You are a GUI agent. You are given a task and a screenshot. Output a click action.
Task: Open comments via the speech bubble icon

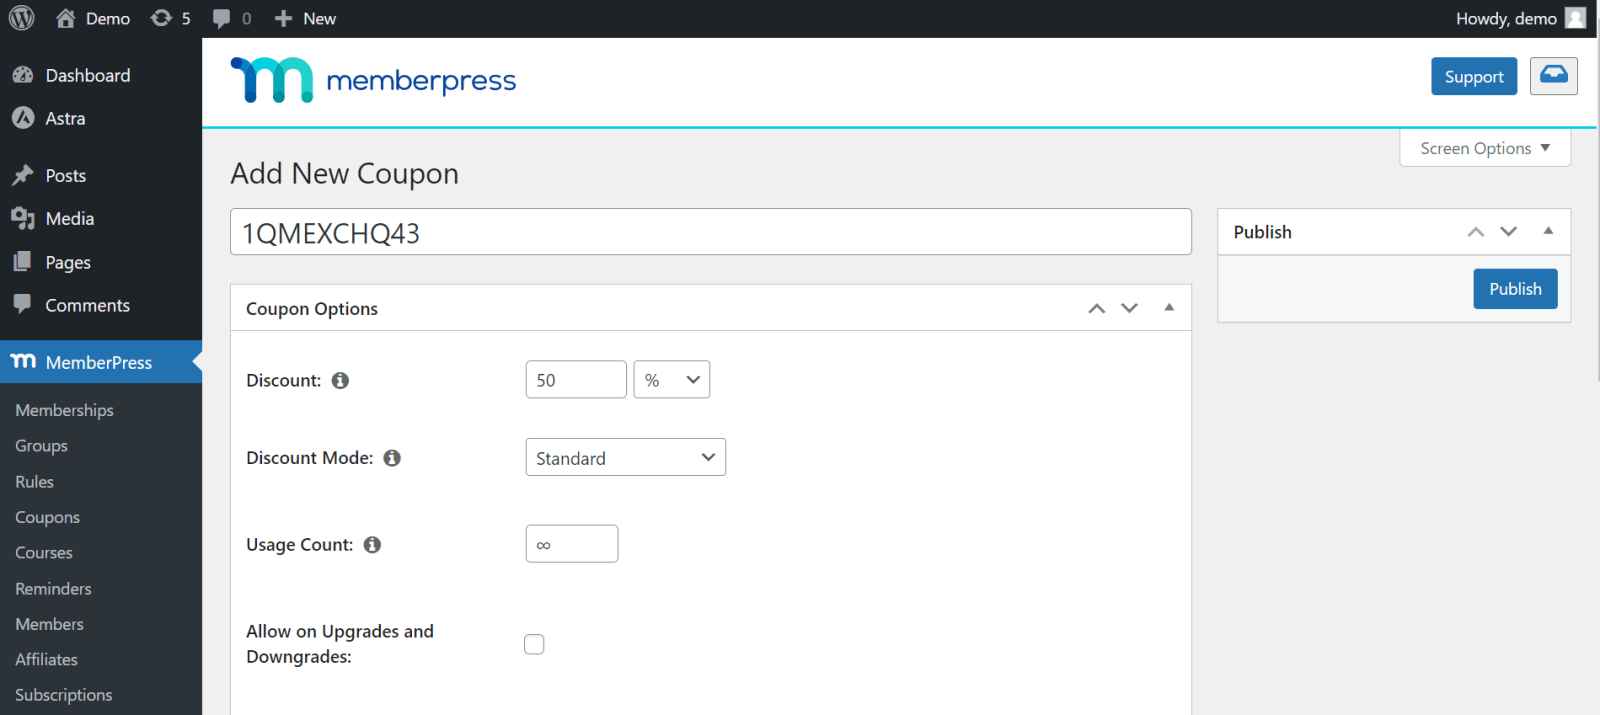[x=221, y=17]
